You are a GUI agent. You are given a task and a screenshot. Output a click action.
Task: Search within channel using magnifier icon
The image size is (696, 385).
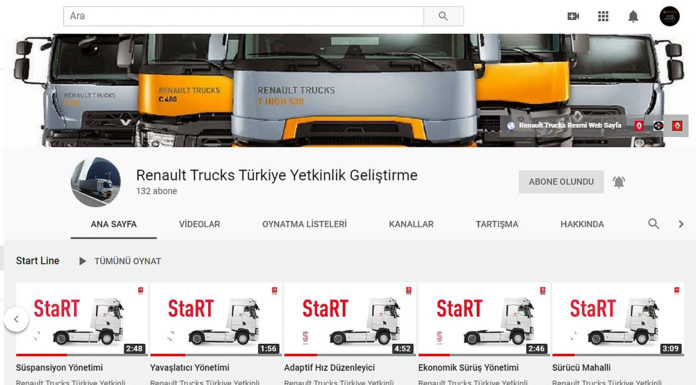coord(653,224)
